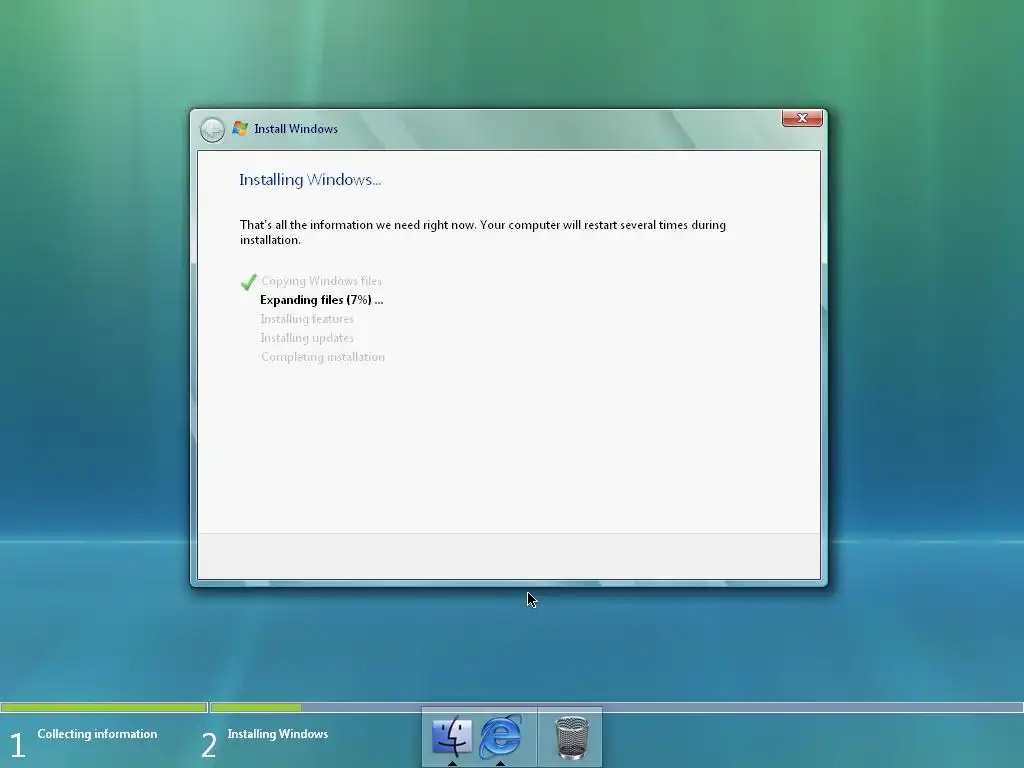Click the stage number 1
This screenshot has width=1024, height=768.
[18, 745]
